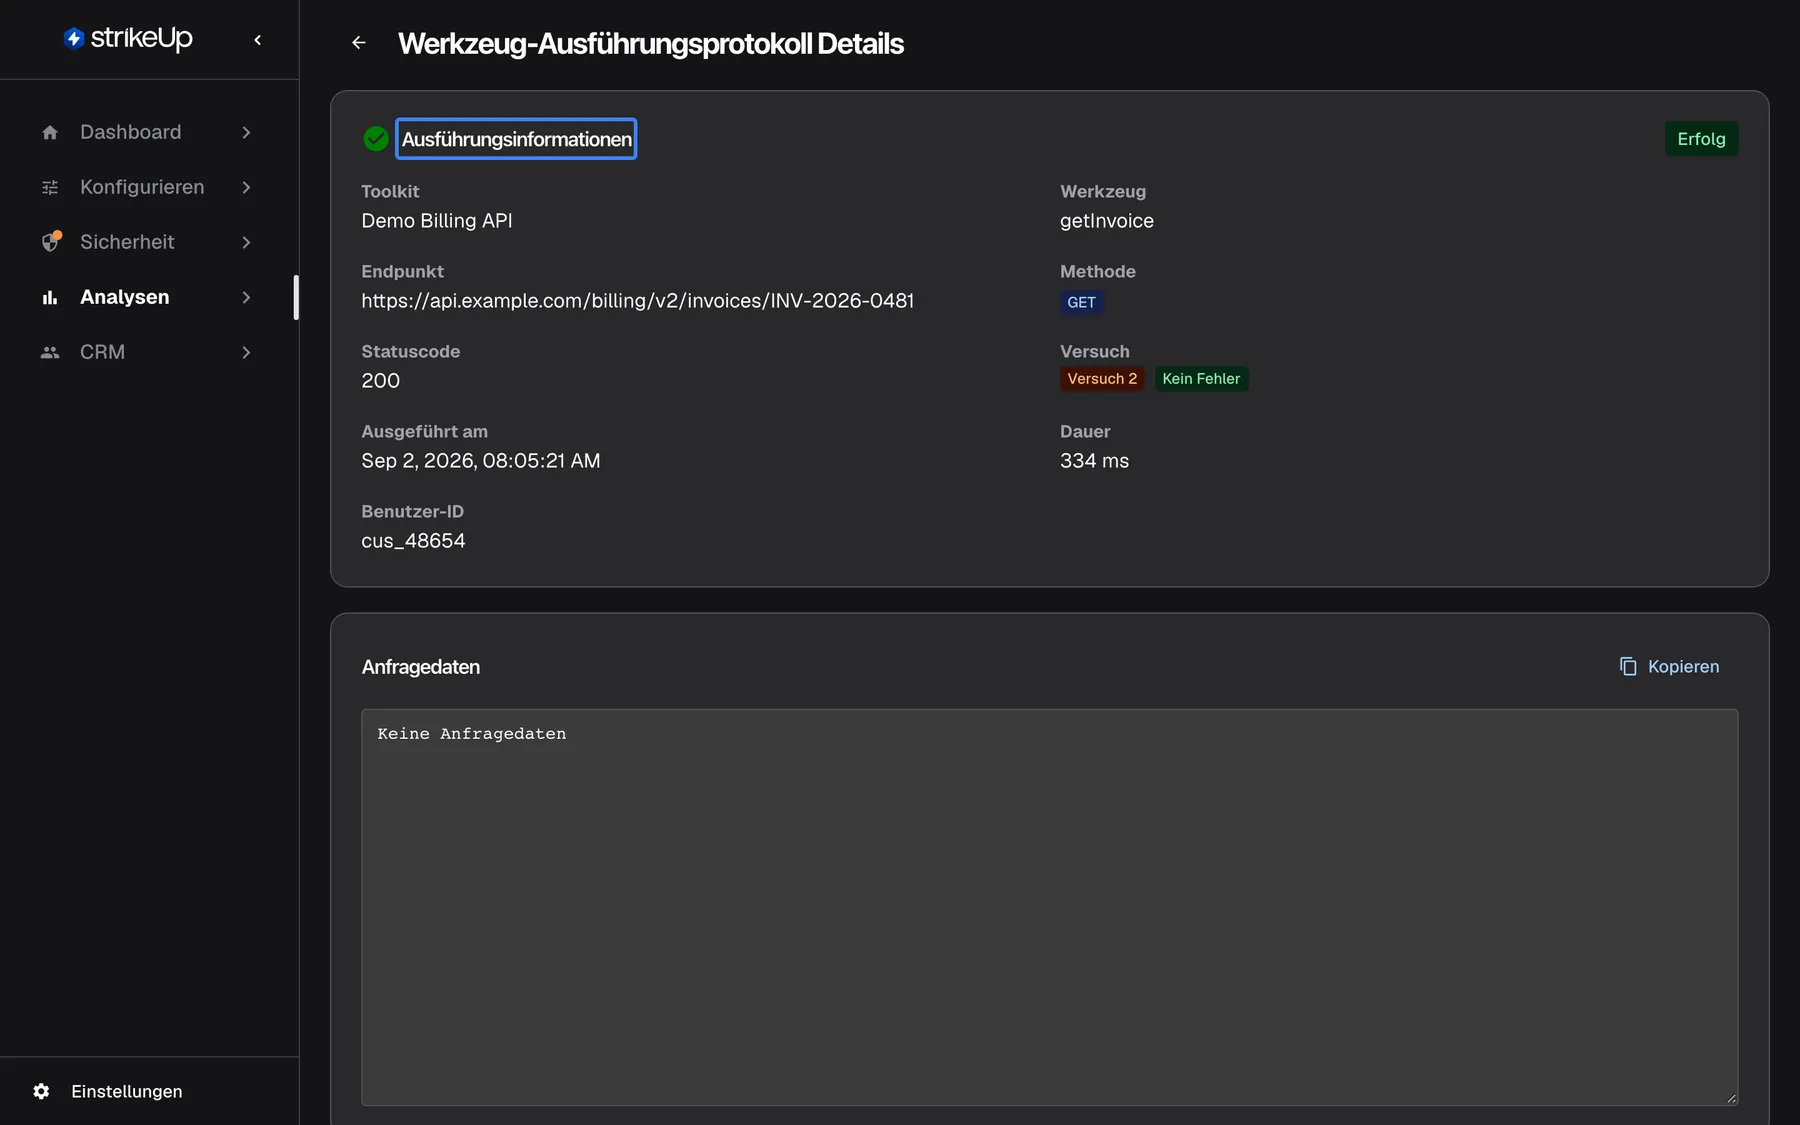The height and width of the screenshot is (1125, 1800).
Task: Open the Dashboard menu item
Action: 147,132
